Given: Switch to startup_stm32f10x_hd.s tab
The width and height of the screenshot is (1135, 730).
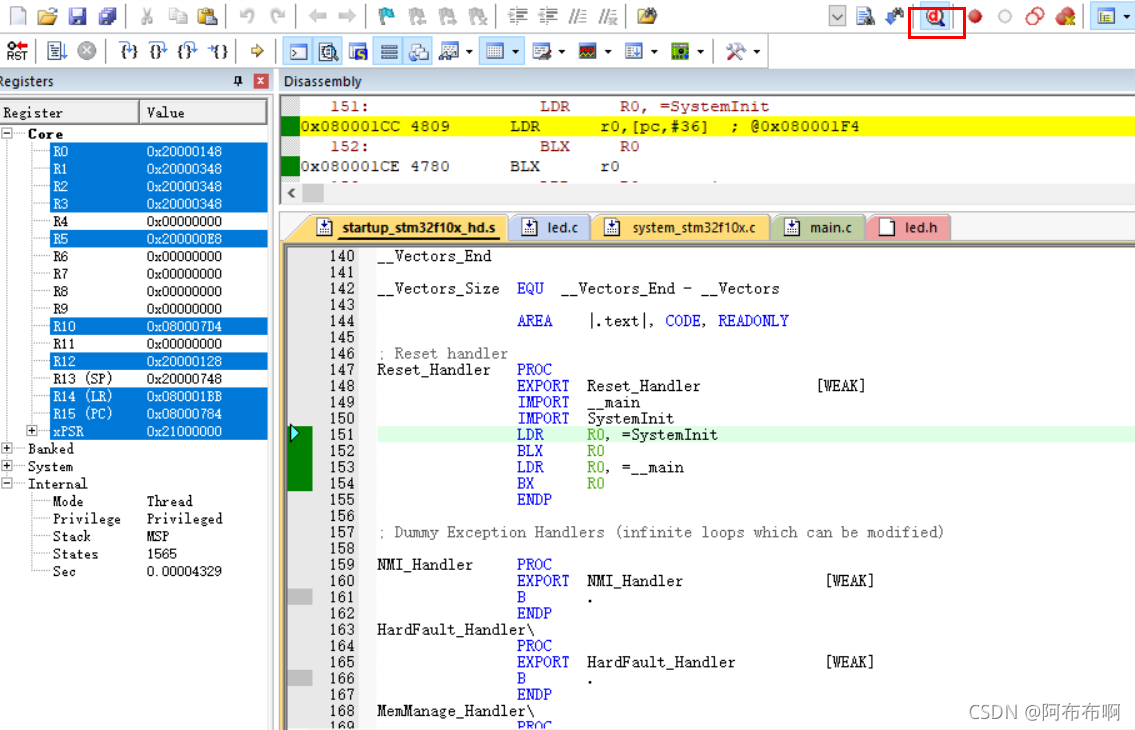Looking at the screenshot, I should coord(407,227).
